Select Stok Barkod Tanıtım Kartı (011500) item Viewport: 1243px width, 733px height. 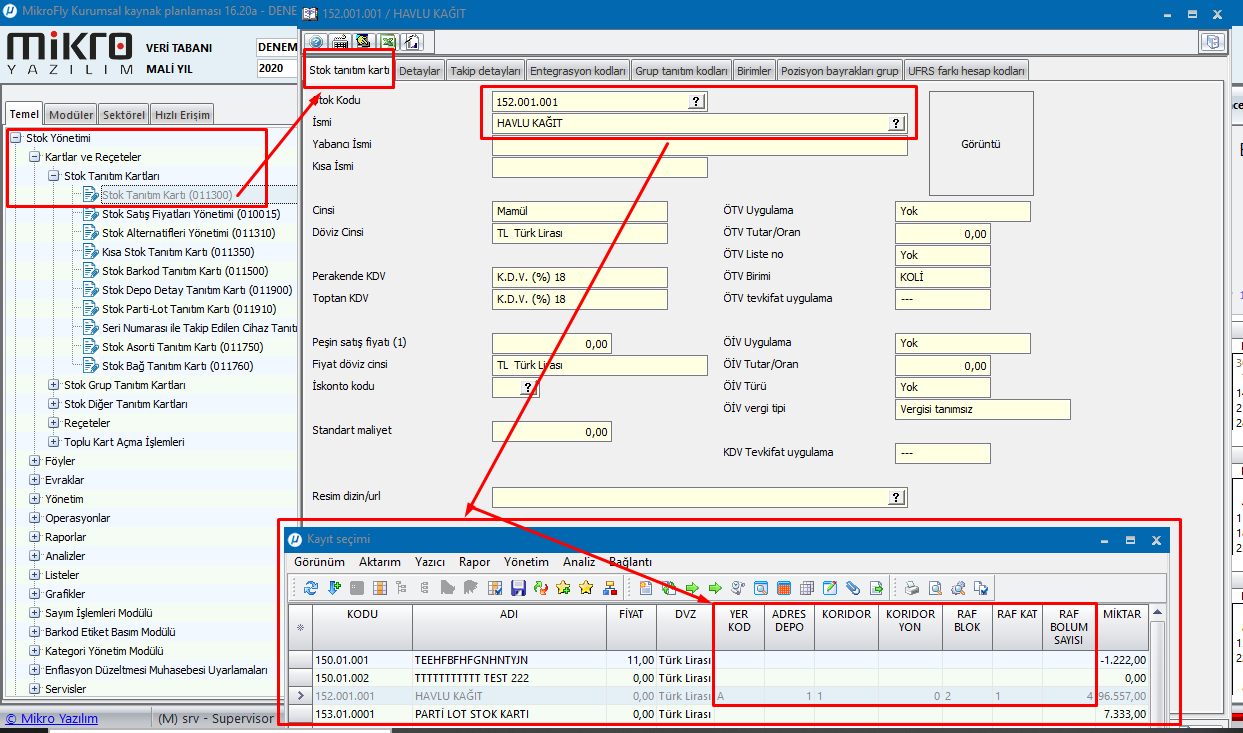click(x=185, y=271)
